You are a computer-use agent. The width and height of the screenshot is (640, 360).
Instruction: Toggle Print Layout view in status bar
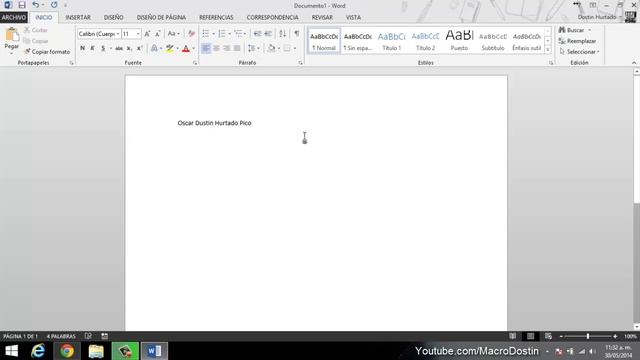pyautogui.click(x=530, y=336)
